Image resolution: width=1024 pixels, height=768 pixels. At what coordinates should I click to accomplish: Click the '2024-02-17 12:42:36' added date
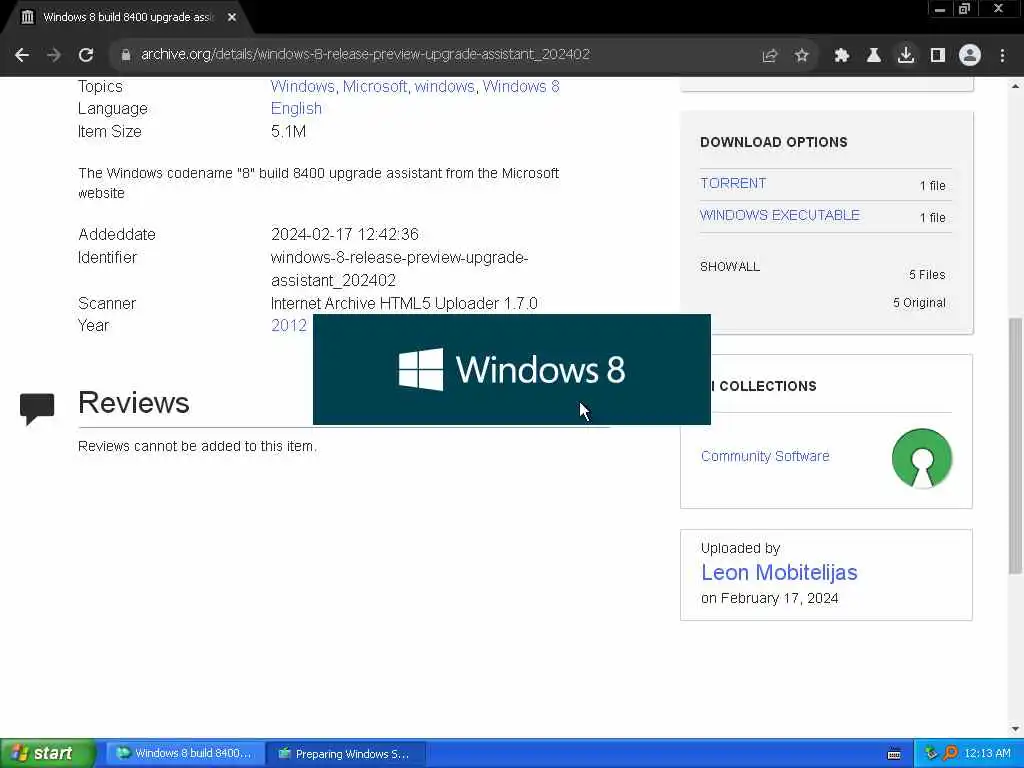pyautogui.click(x=344, y=234)
